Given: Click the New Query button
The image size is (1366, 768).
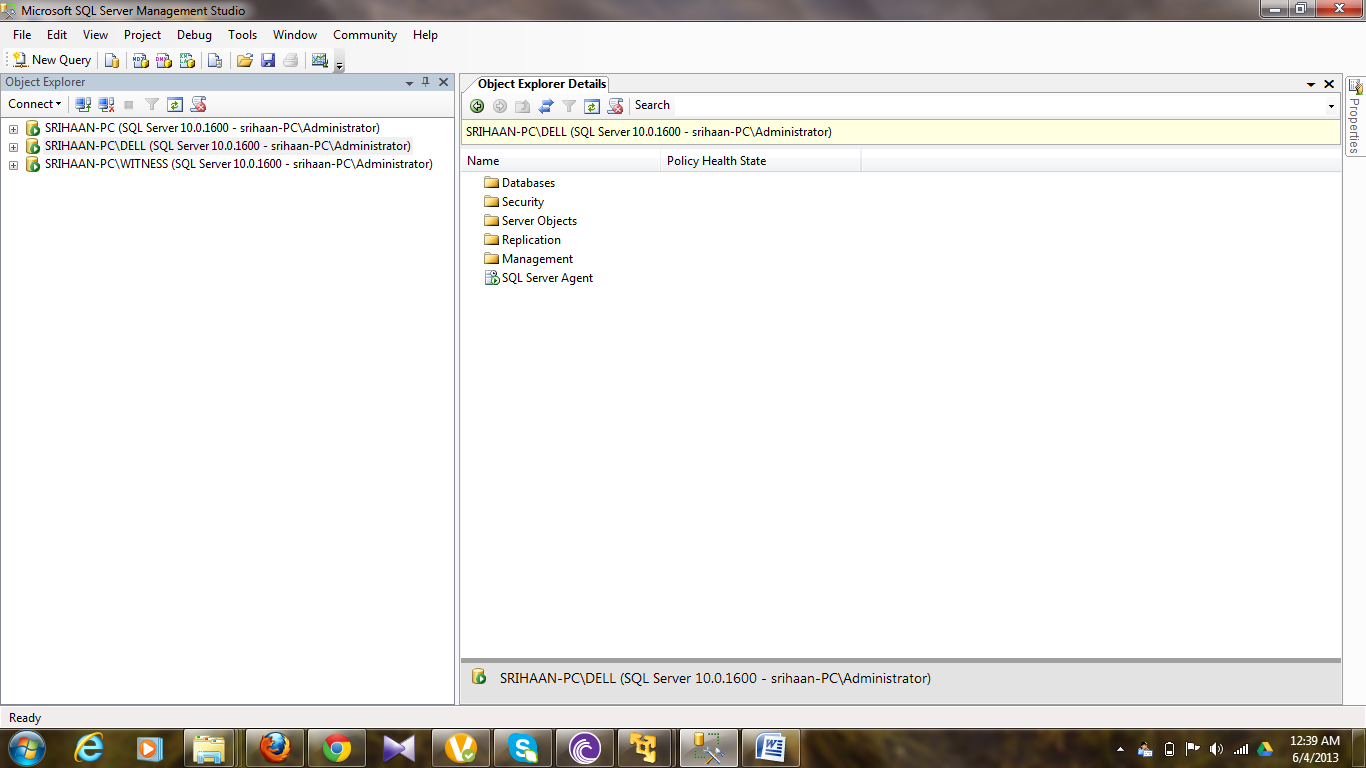Looking at the screenshot, I should tap(50, 60).
